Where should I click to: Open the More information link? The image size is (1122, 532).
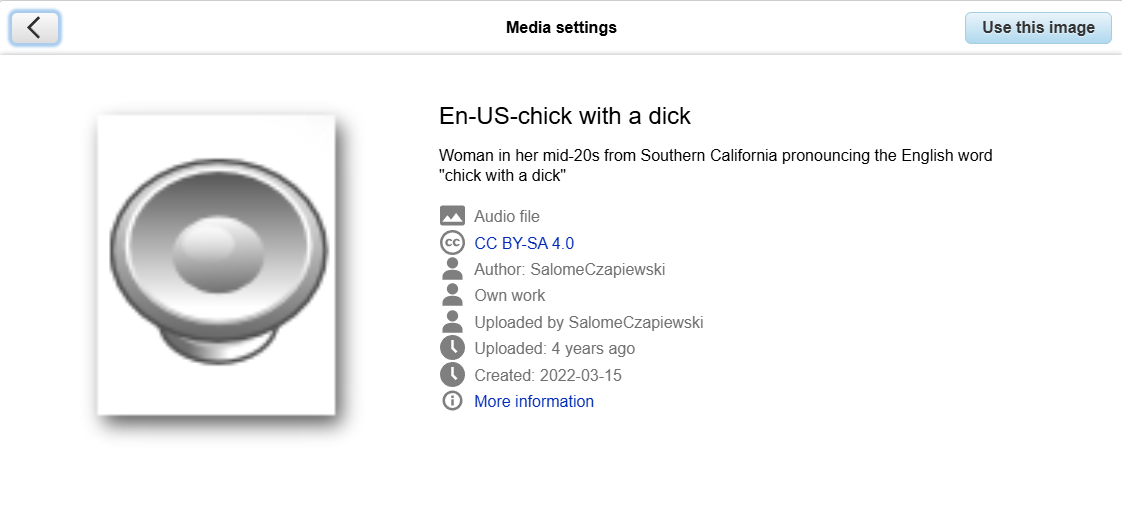click(534, 402)
